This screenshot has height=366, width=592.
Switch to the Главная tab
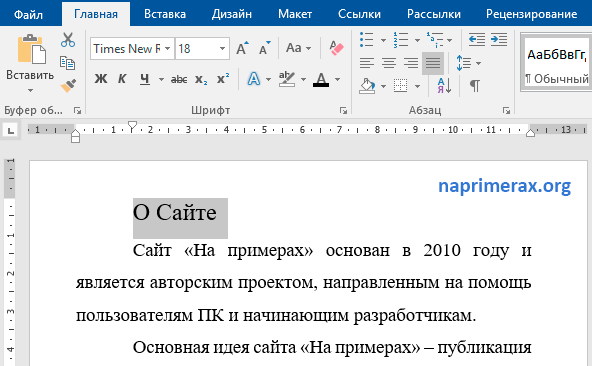(x=96, y=14)
